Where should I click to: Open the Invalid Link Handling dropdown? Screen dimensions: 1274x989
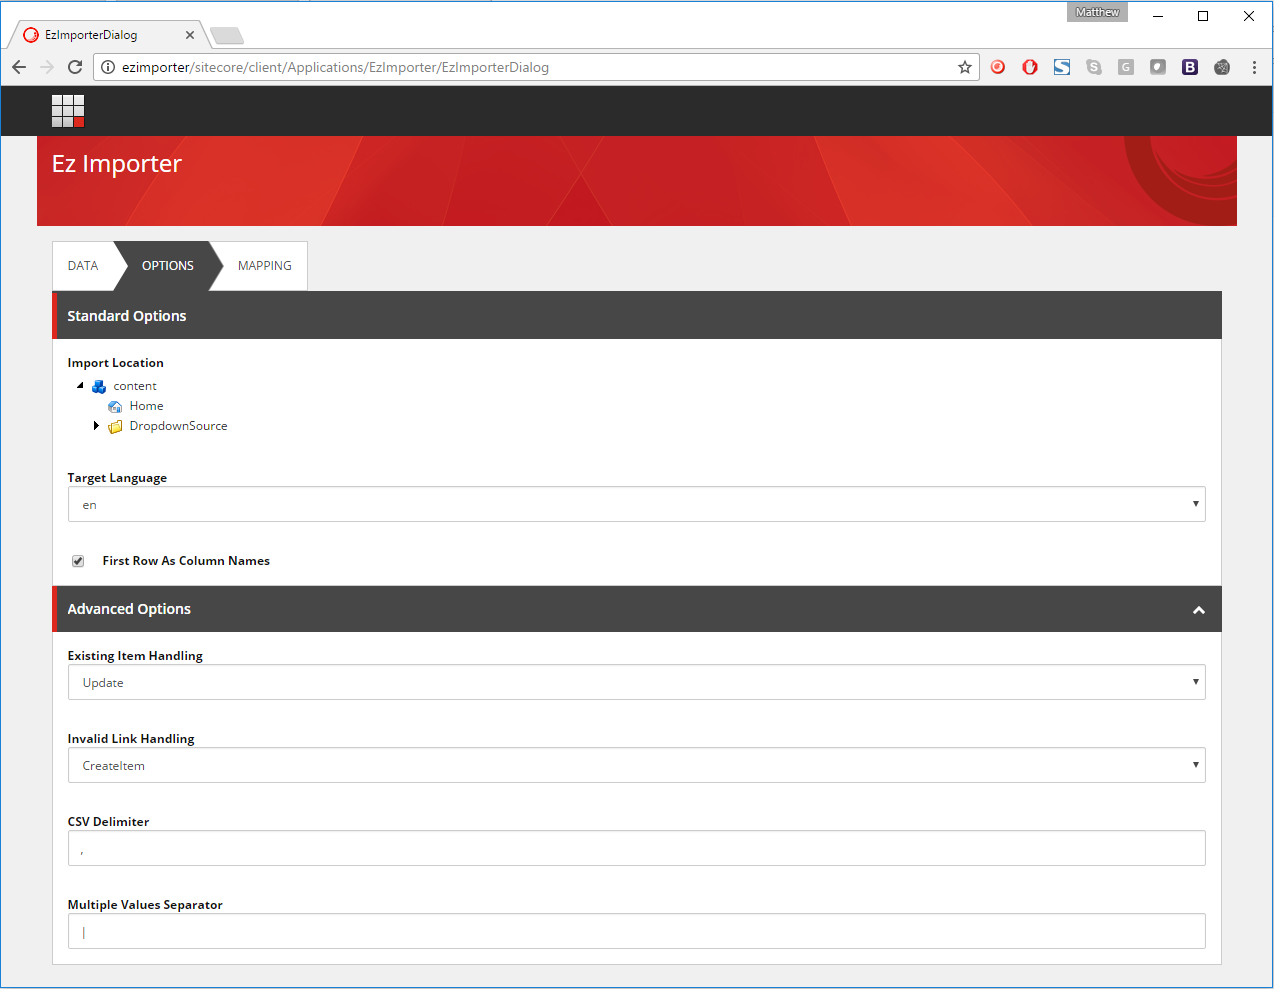[637, 765]
